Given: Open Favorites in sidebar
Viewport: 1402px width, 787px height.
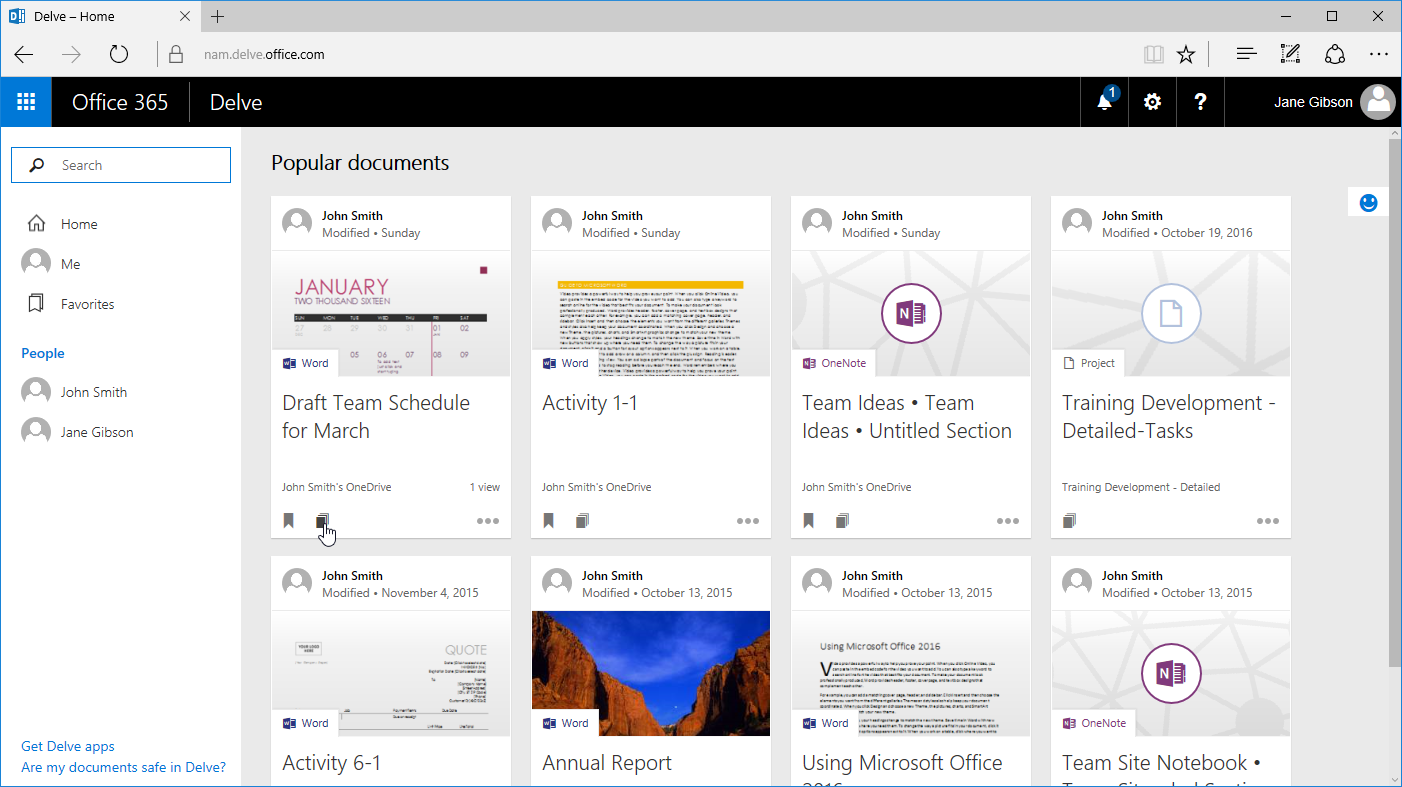Looking at the screenshot, I should pos(88,304).
